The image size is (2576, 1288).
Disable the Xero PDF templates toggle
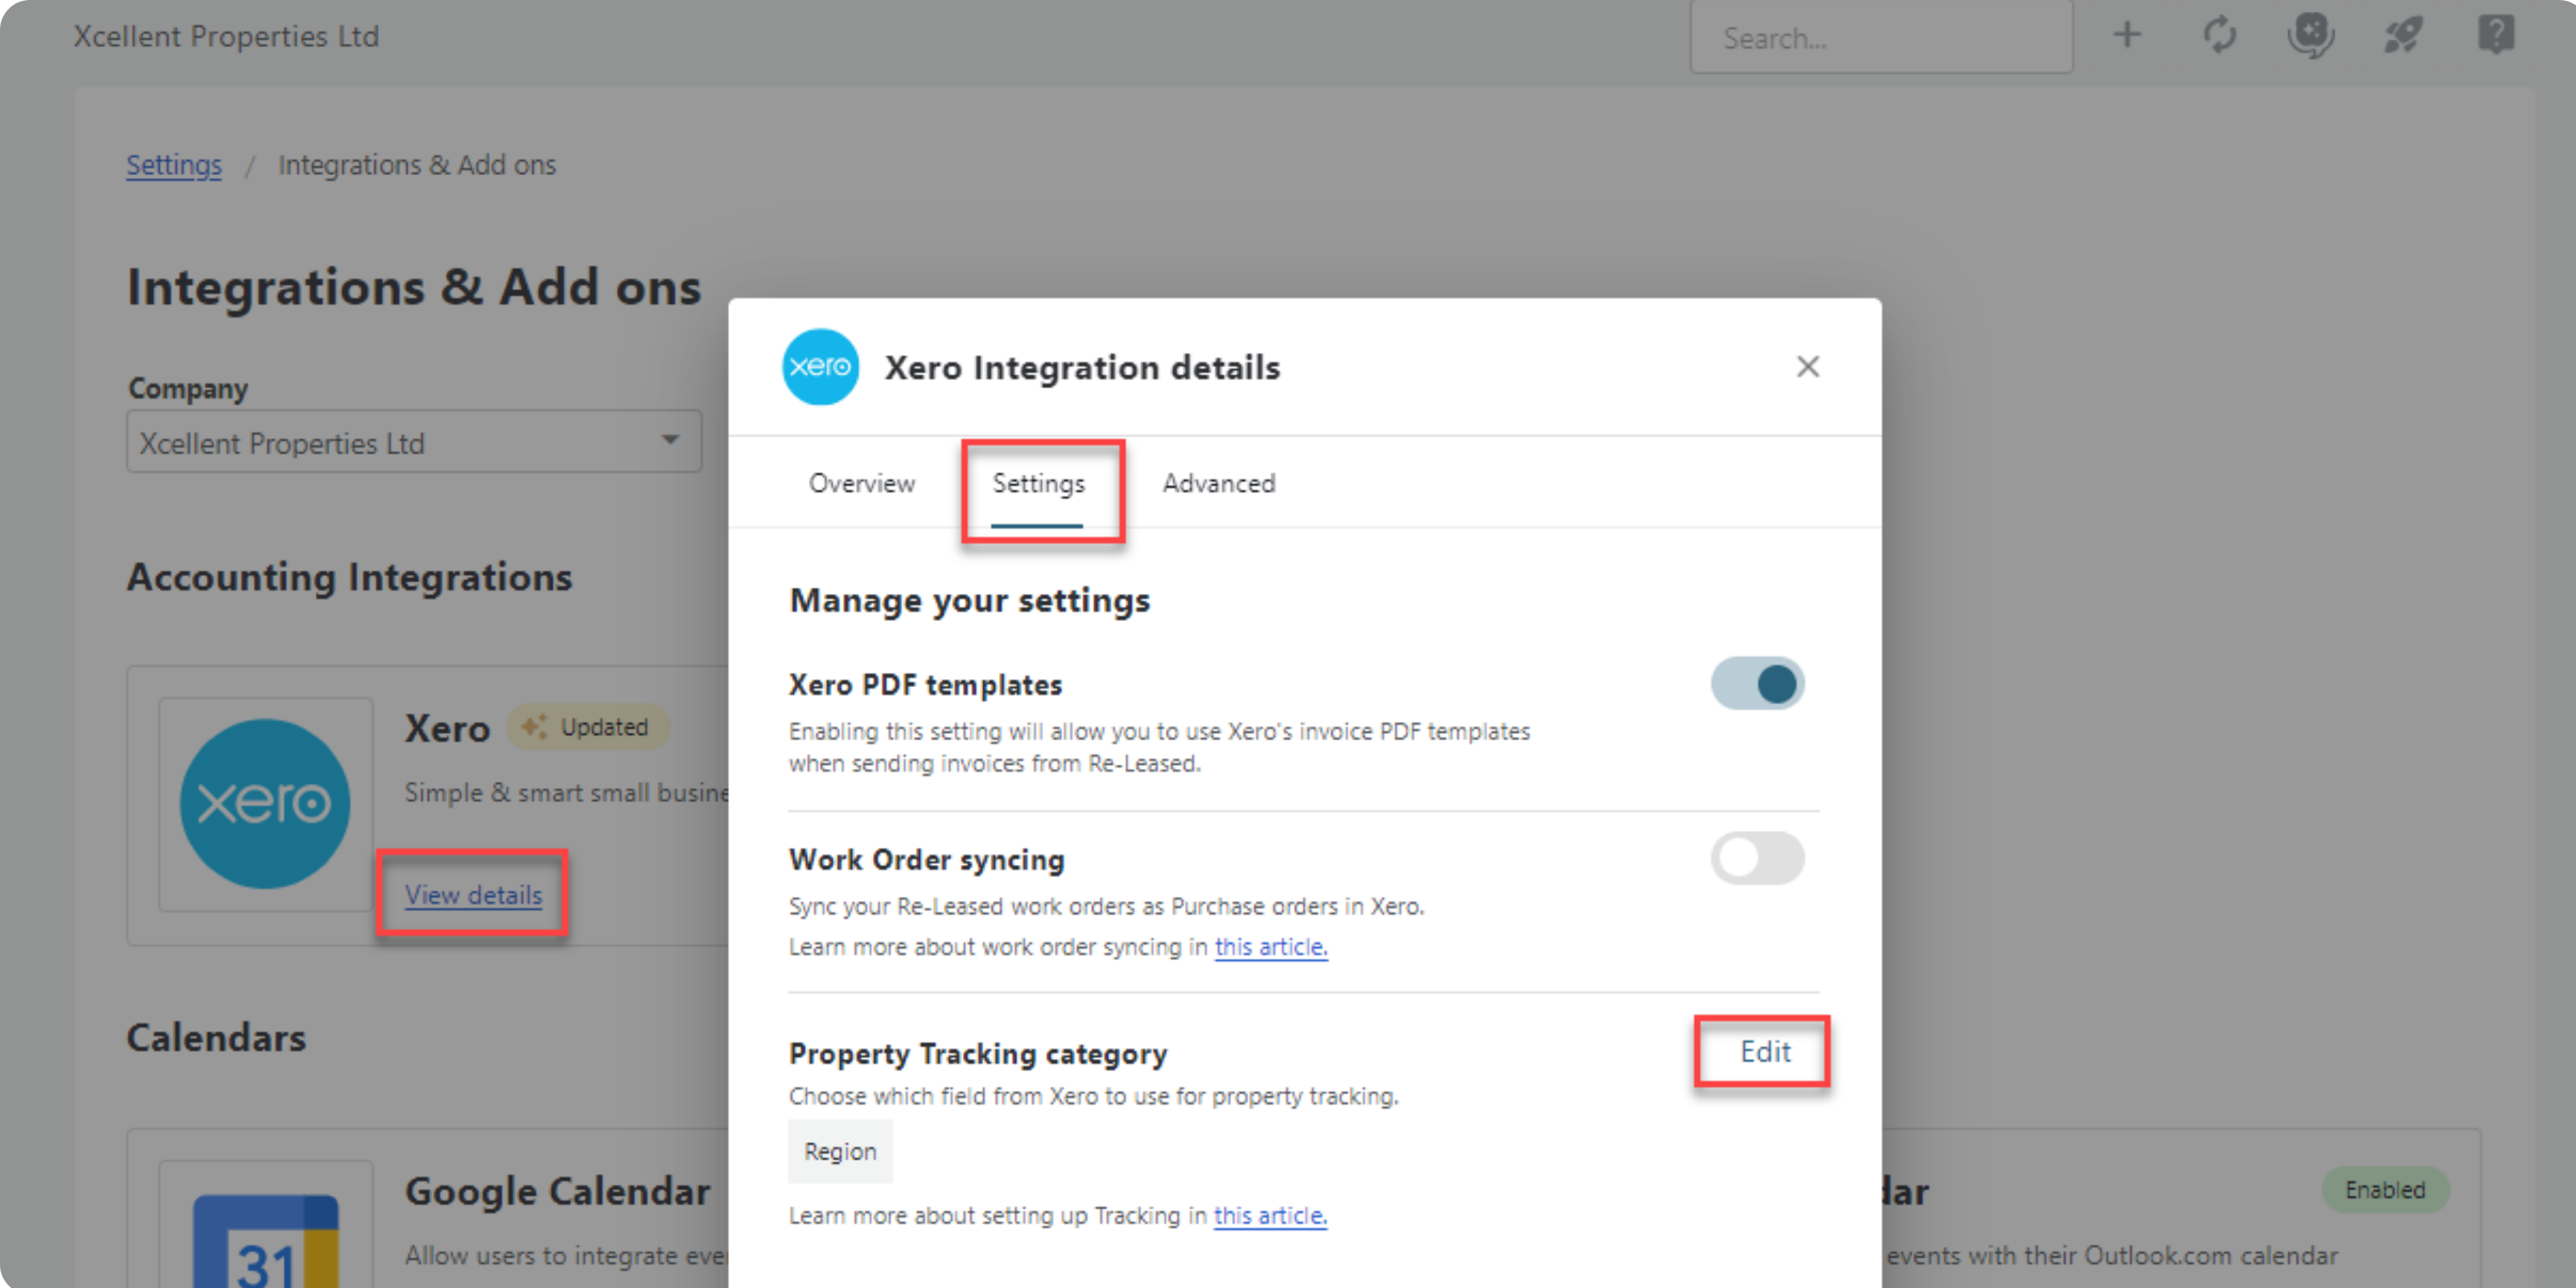coord(1757,684)
